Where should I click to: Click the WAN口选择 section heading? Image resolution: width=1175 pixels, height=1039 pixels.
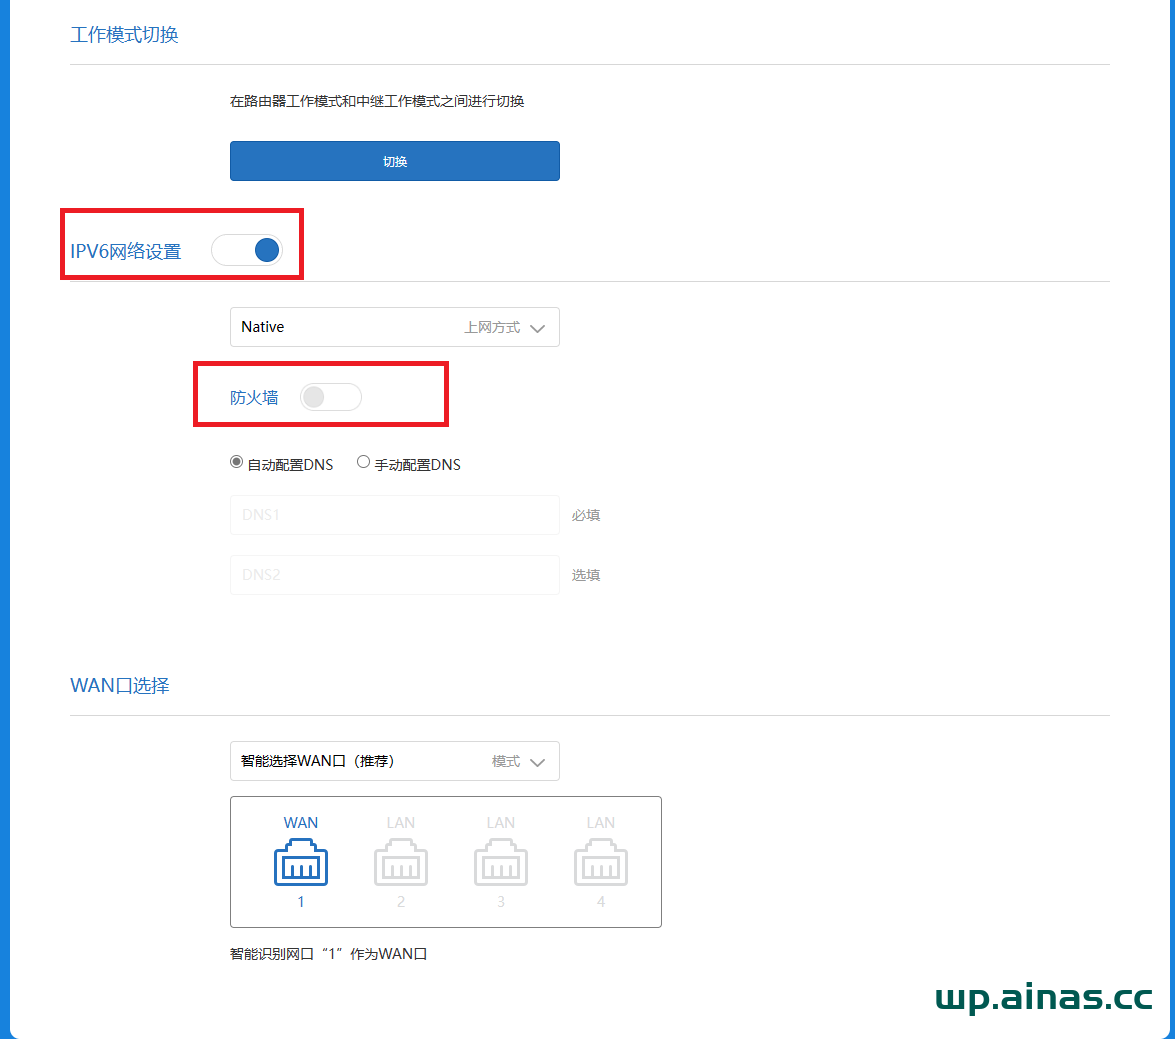119,685
